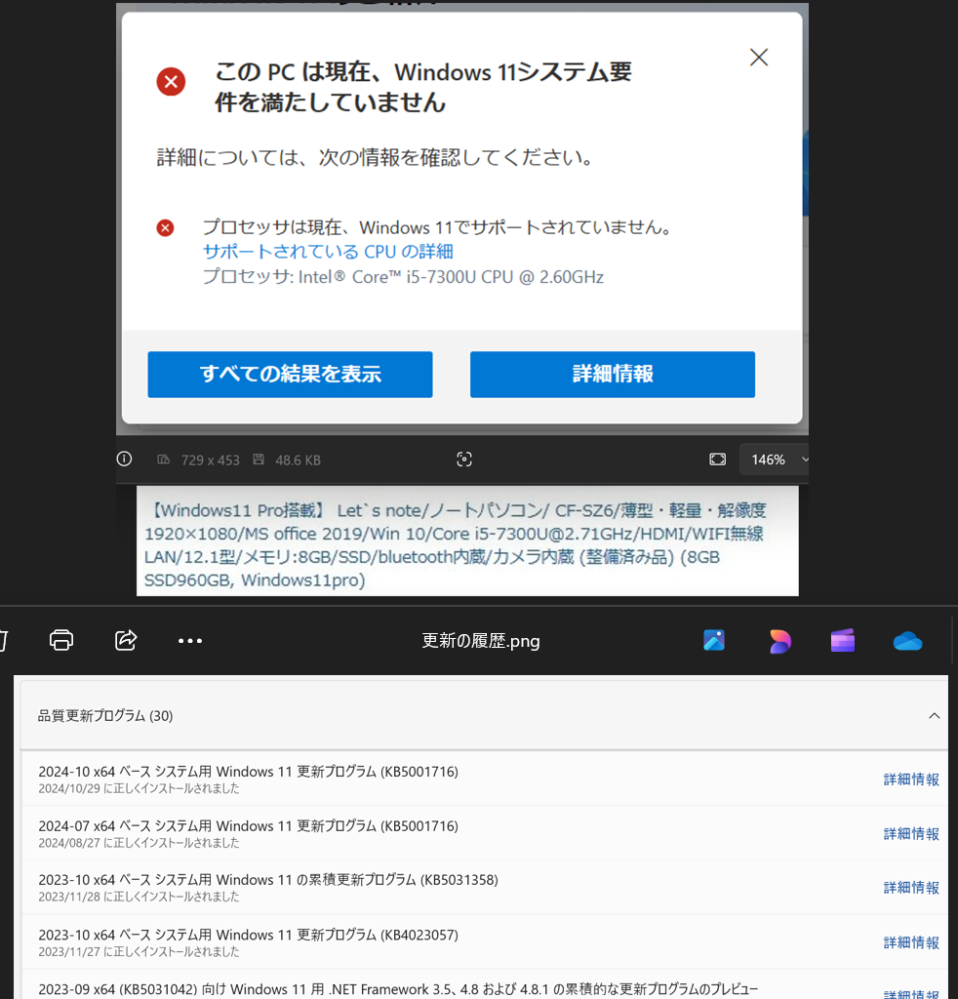Click the Print icon
This screenshot has width=958, height=999.
61,640
